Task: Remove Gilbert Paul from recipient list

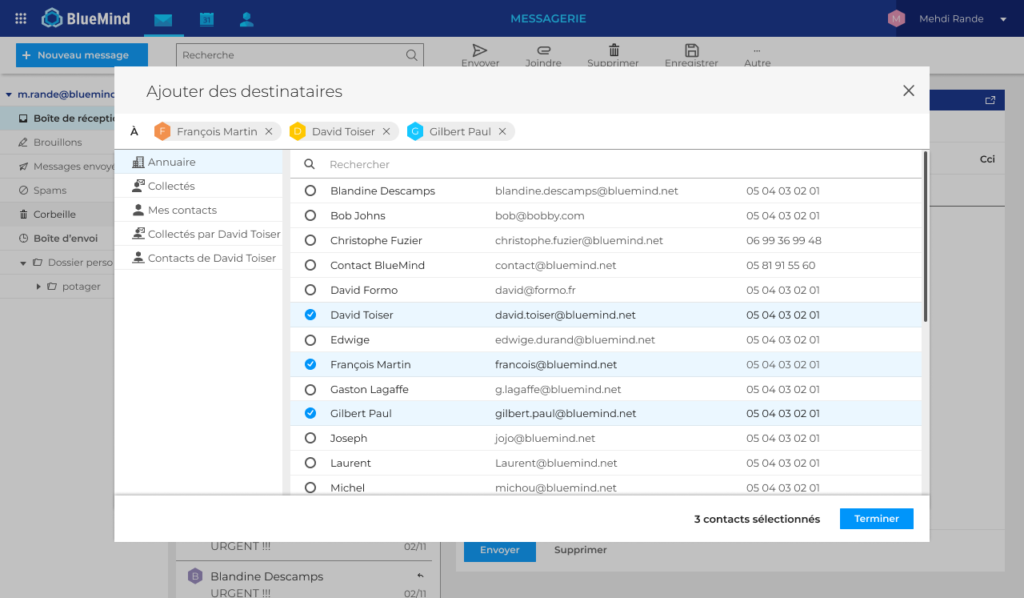Action: point(502,132)
